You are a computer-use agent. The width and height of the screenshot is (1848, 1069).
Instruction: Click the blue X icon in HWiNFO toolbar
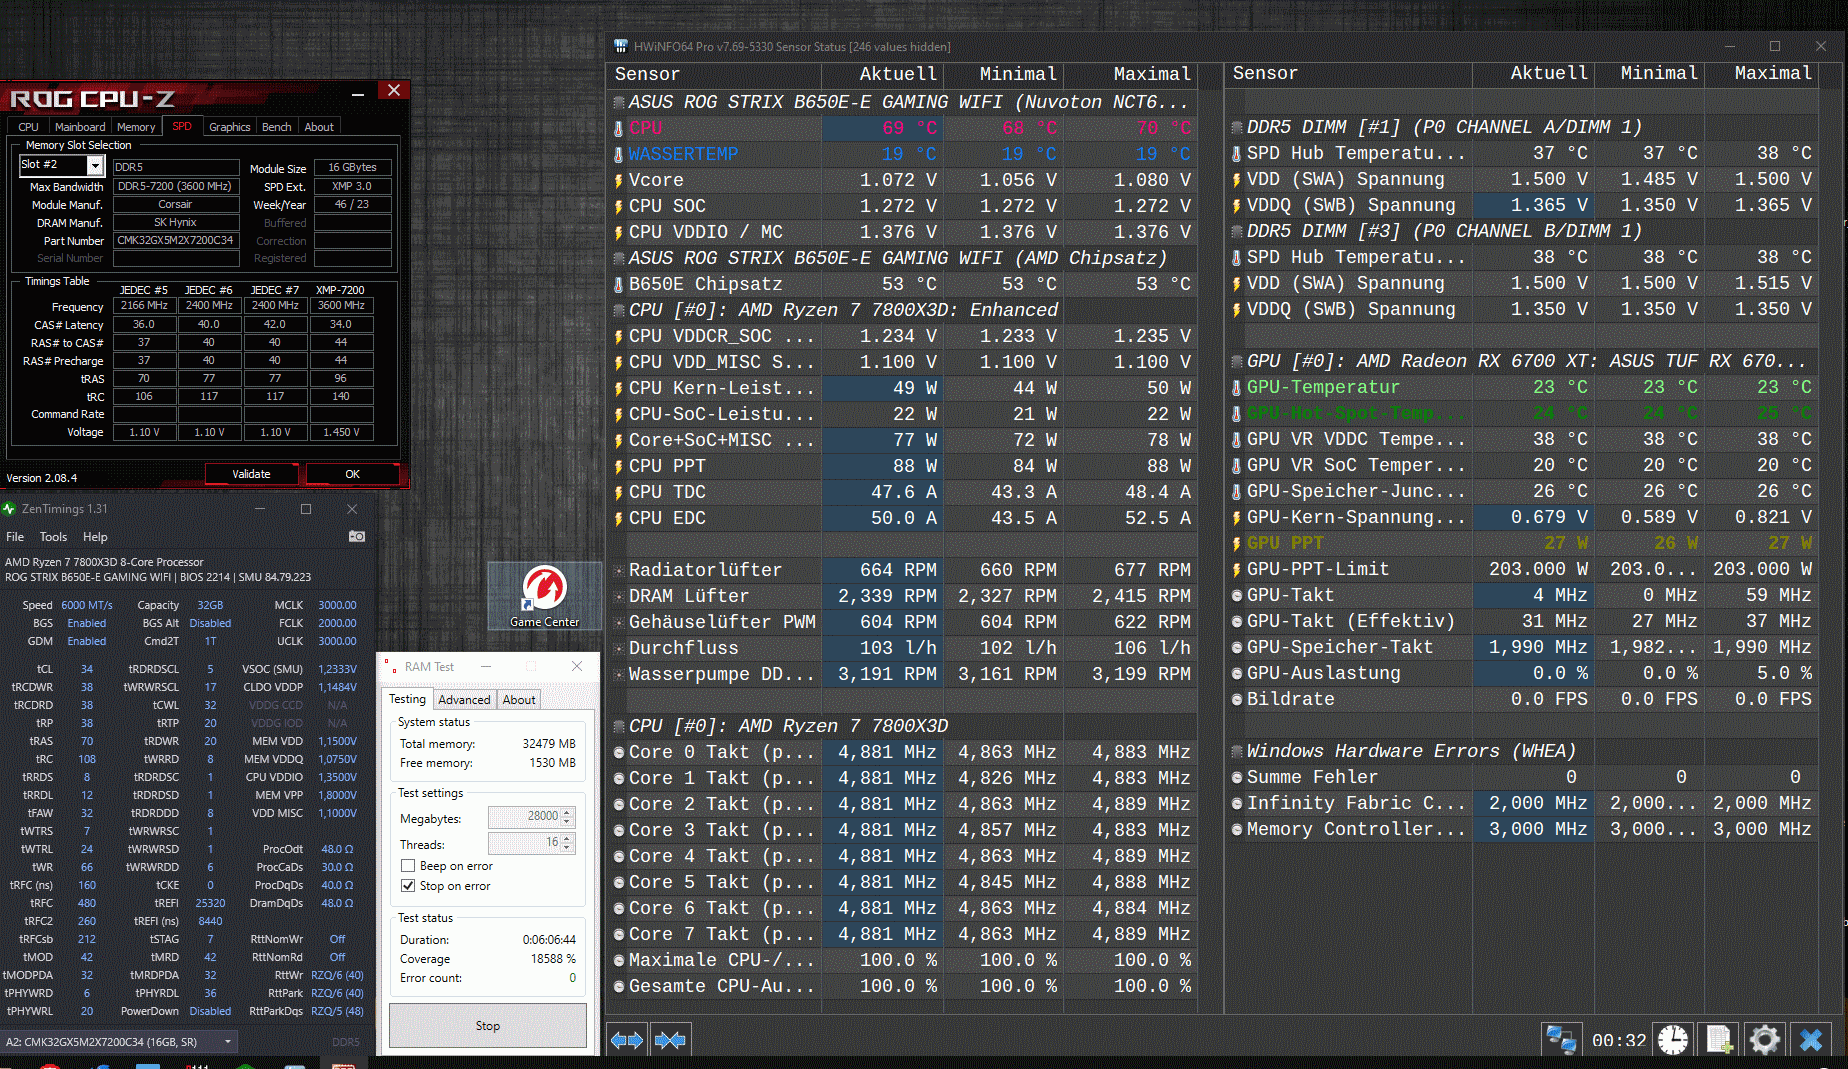point(1811,1040)
